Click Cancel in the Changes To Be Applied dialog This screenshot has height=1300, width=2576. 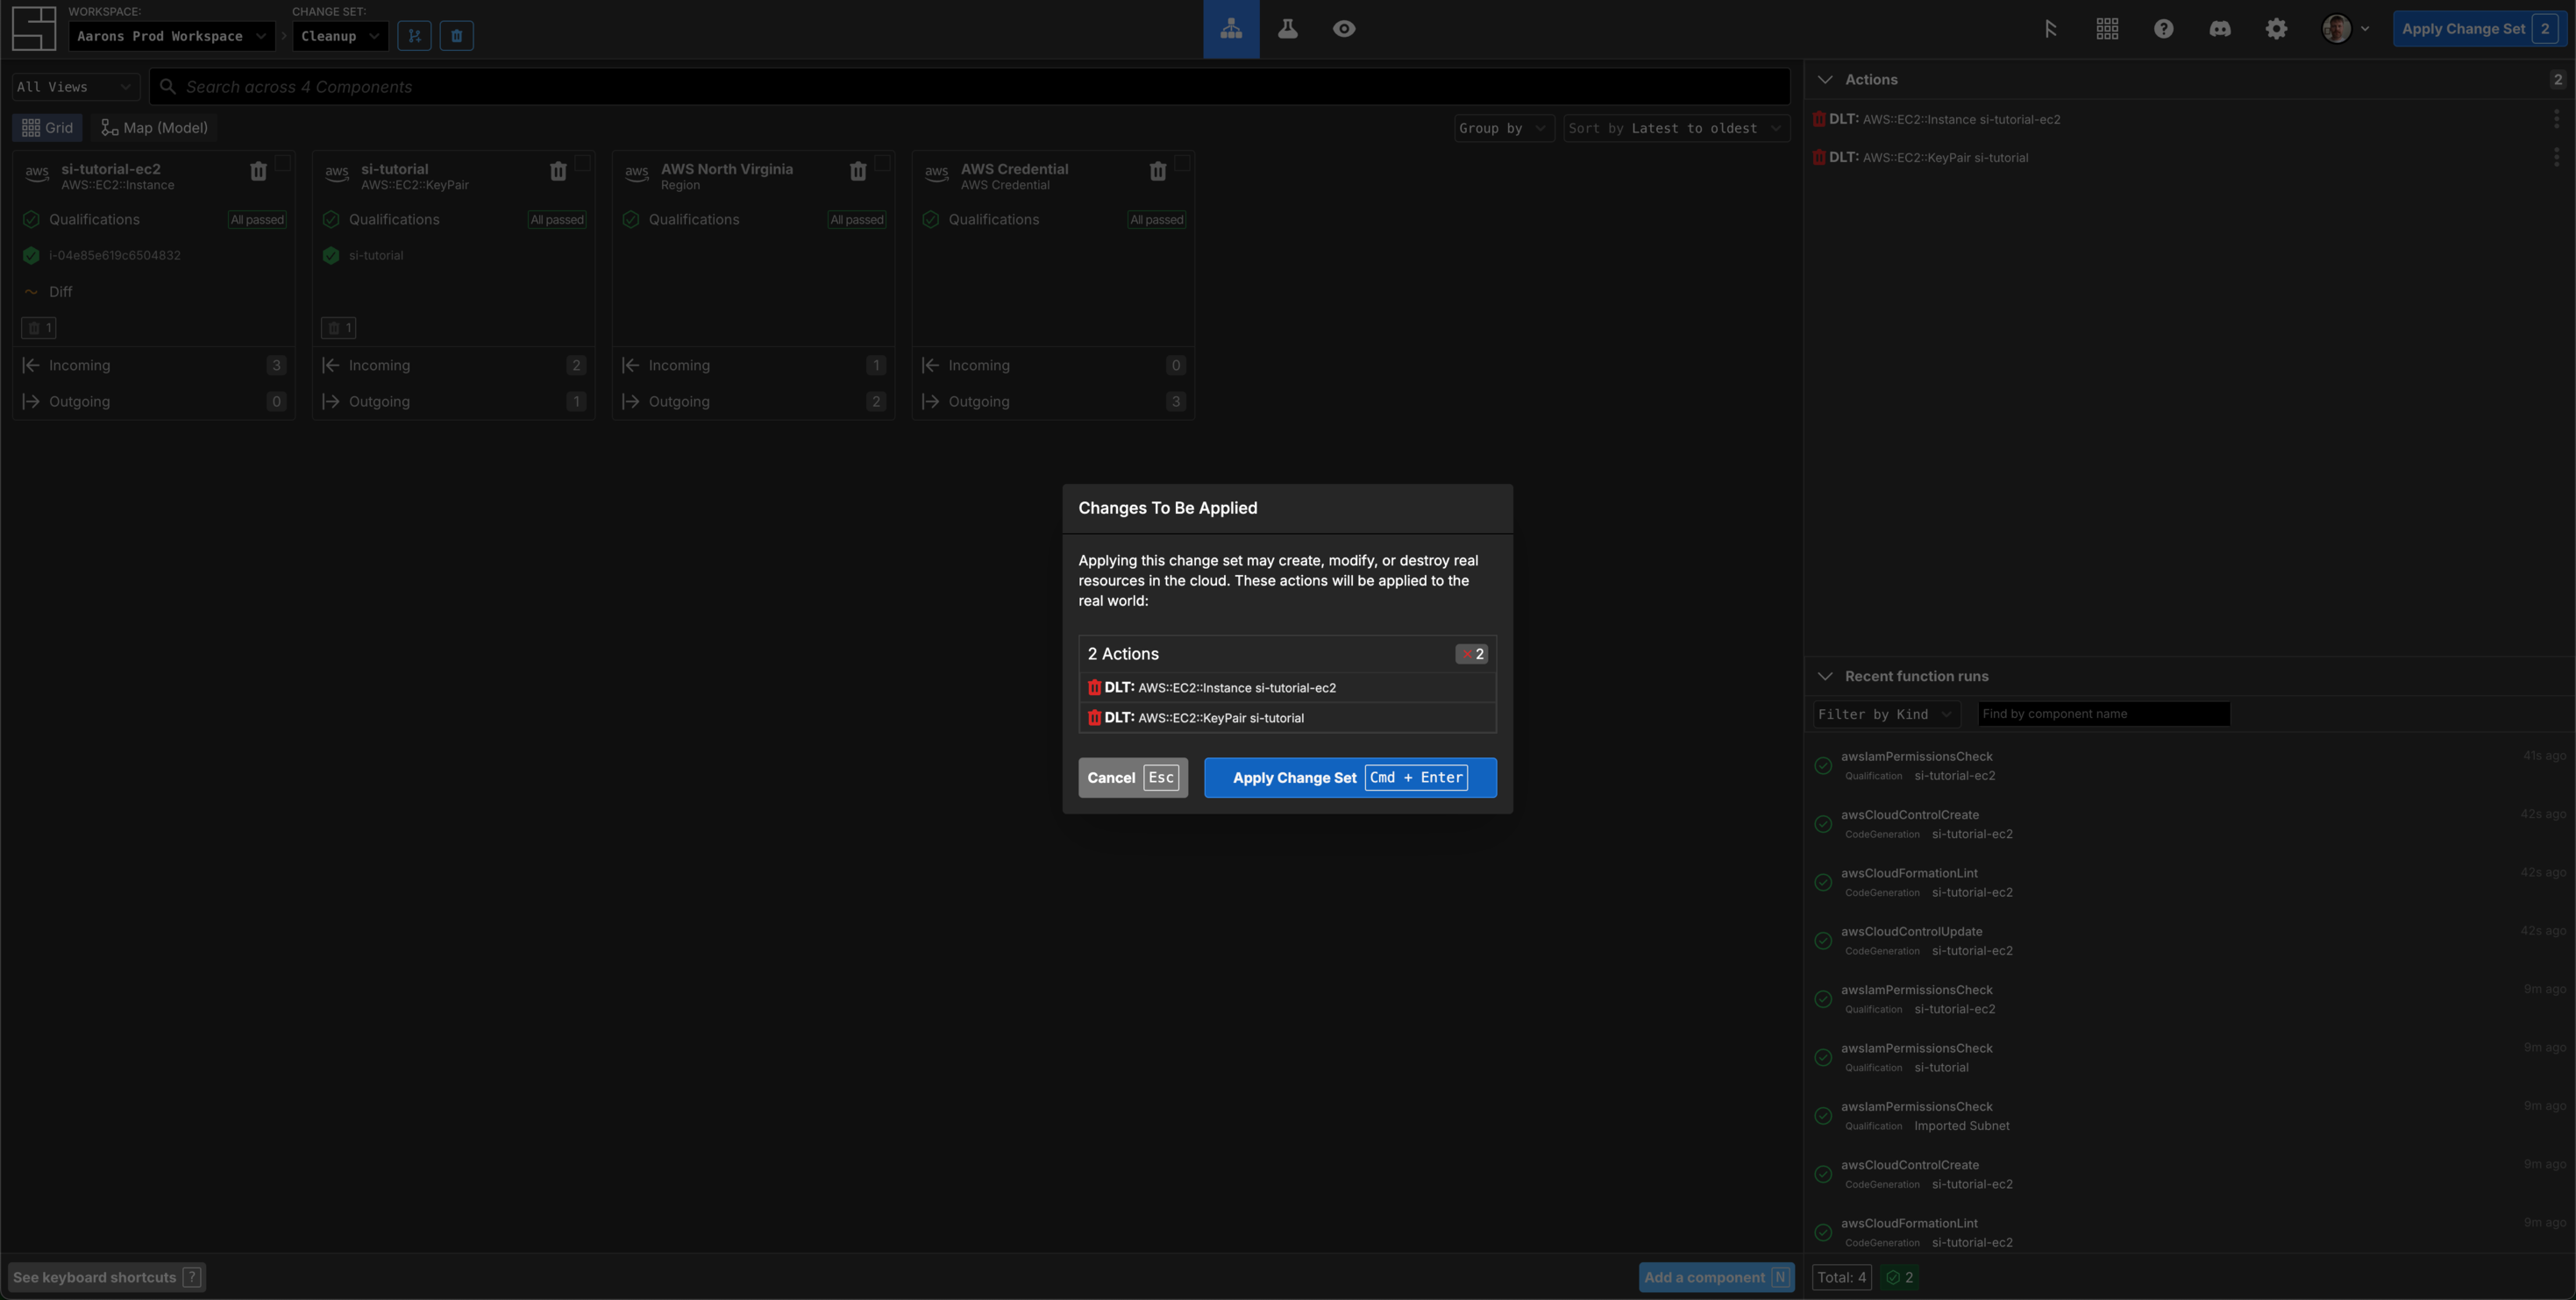(x=1133, y=778)
